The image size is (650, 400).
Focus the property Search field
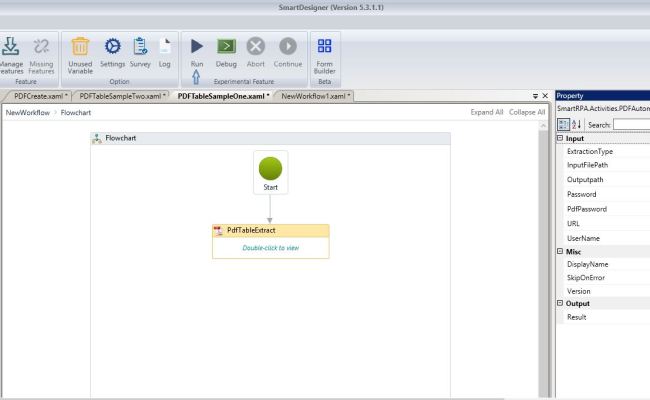pyautogui.click(x=631, y=124)
